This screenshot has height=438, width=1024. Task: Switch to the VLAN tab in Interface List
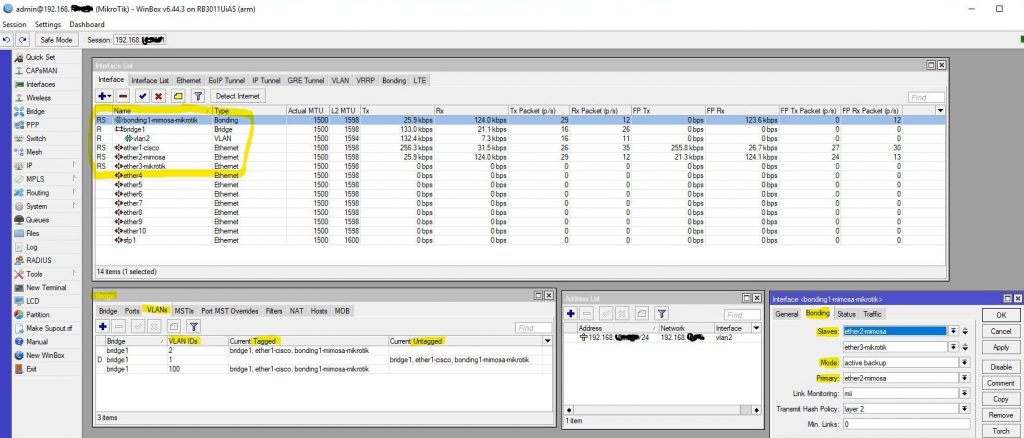point(340,80)
